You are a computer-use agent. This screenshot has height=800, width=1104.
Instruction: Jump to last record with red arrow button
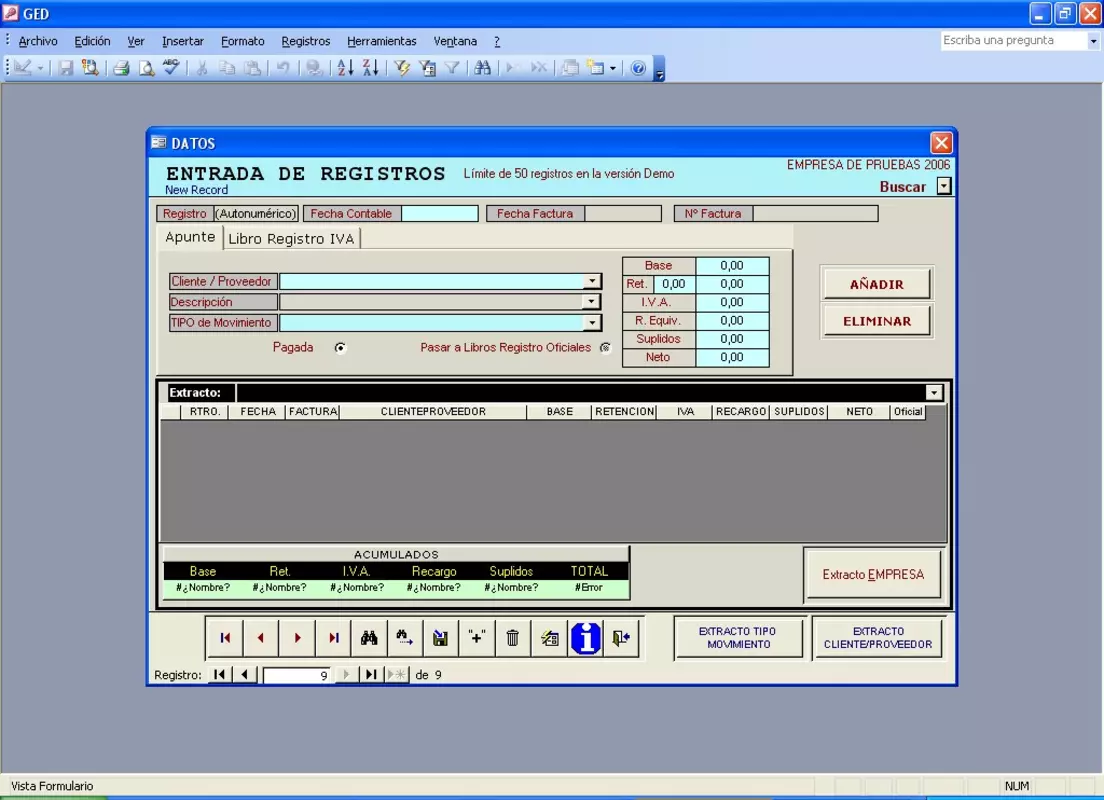point(334,638)
